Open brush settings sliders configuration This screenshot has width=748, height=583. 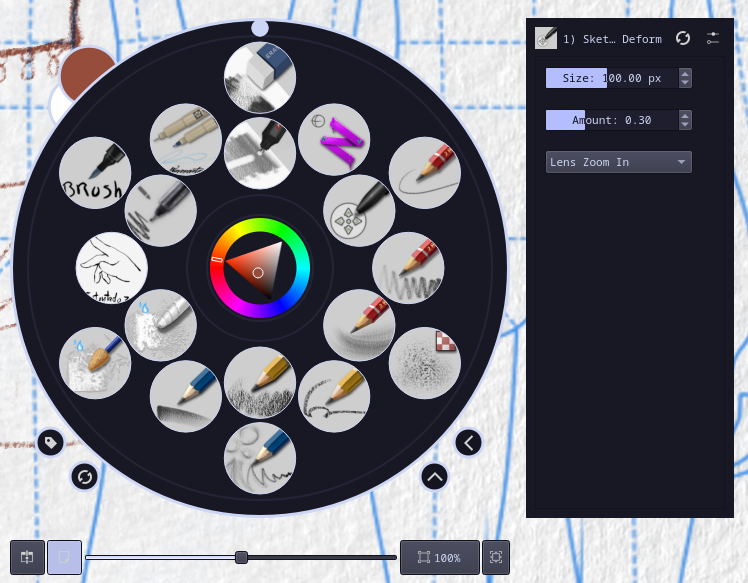(x=713, y=38)
